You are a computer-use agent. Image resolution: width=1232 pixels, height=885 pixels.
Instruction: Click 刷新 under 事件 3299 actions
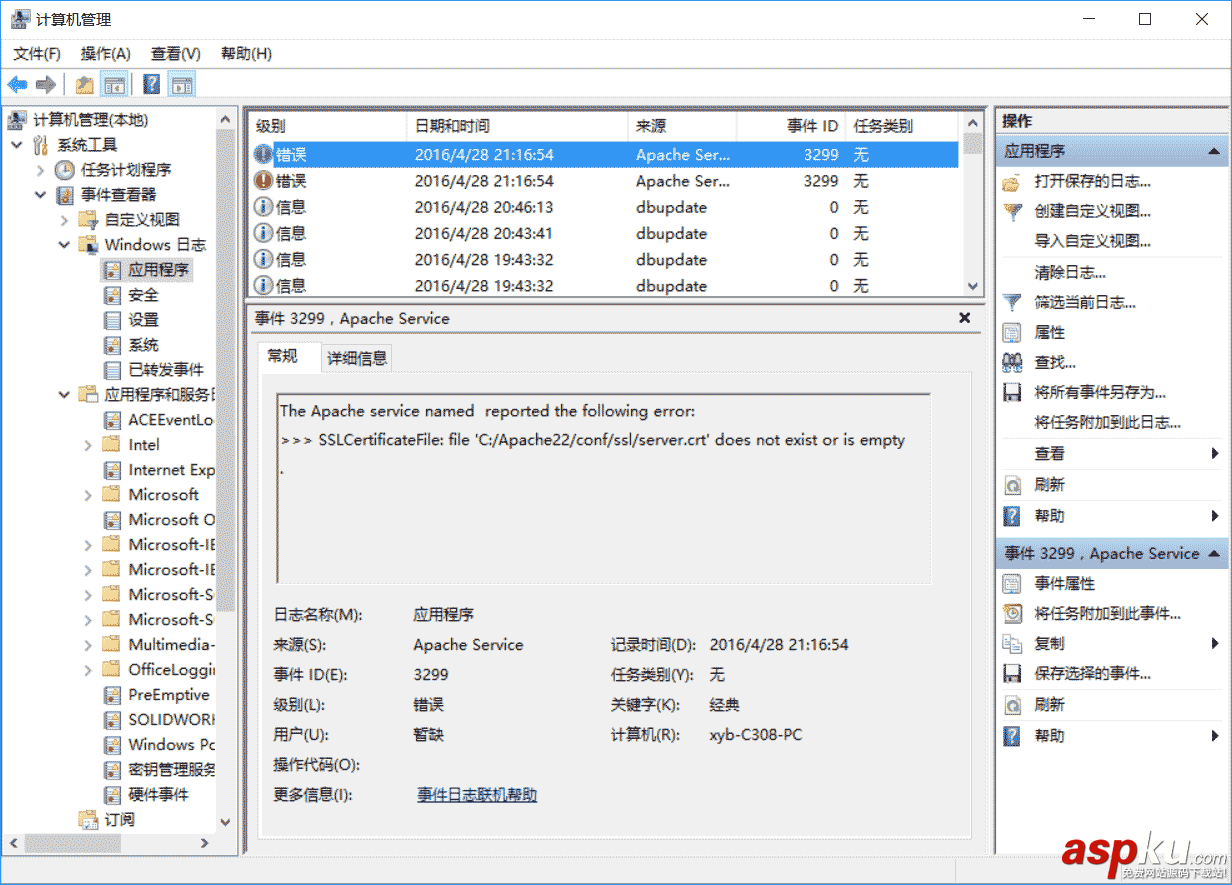[1049, 704]
